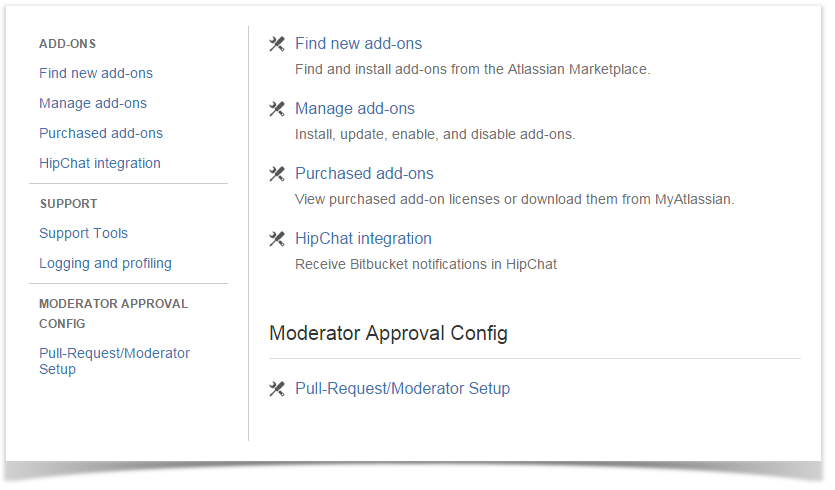Go to Purchased add-ons in the sidebar
The image size is (835, 490).
[x=101, y=133]
